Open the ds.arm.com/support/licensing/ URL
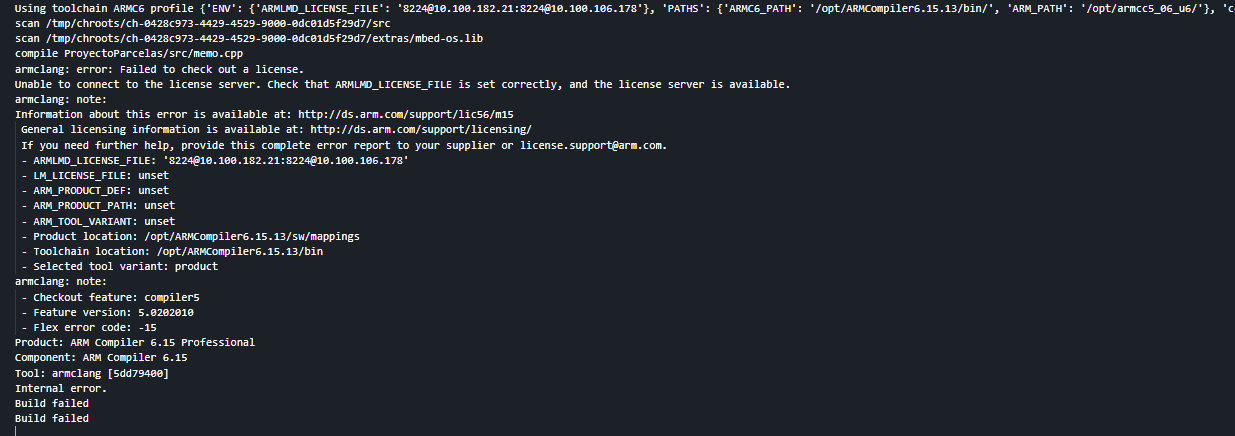1235x436 pixels. pyautogui.click(x=421, y=130)
